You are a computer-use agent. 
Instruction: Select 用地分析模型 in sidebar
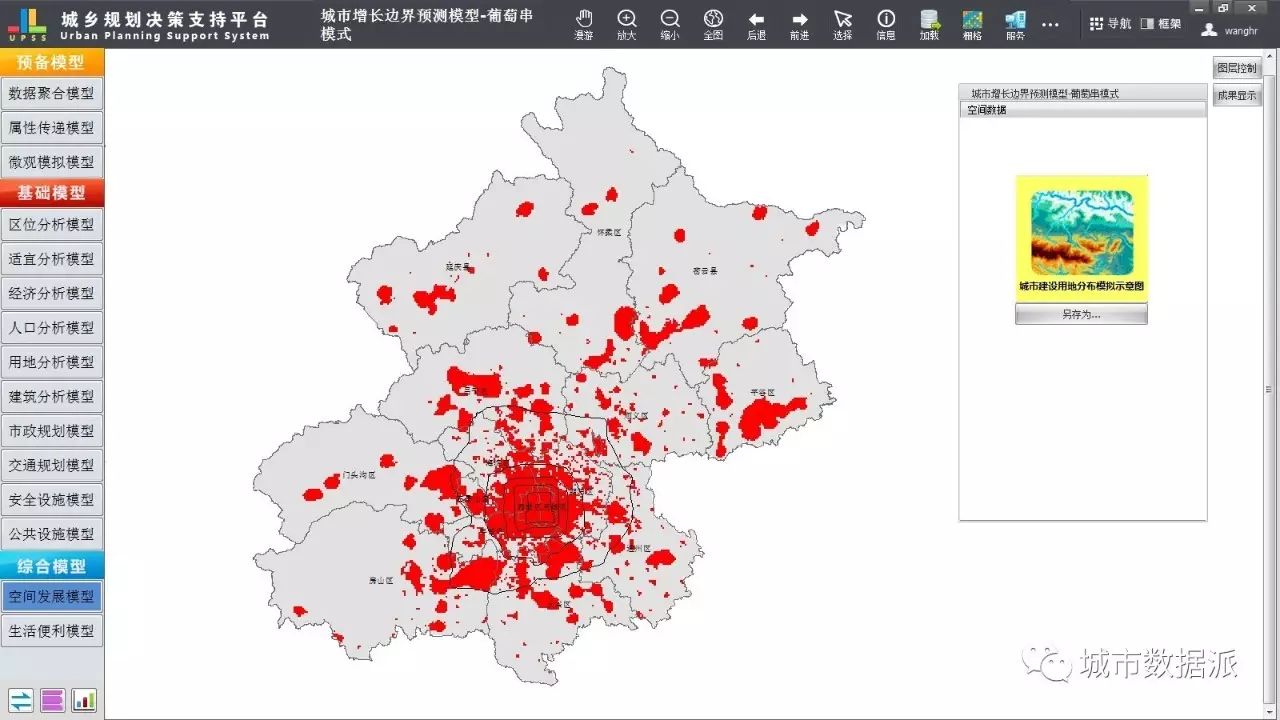point(52,362)
